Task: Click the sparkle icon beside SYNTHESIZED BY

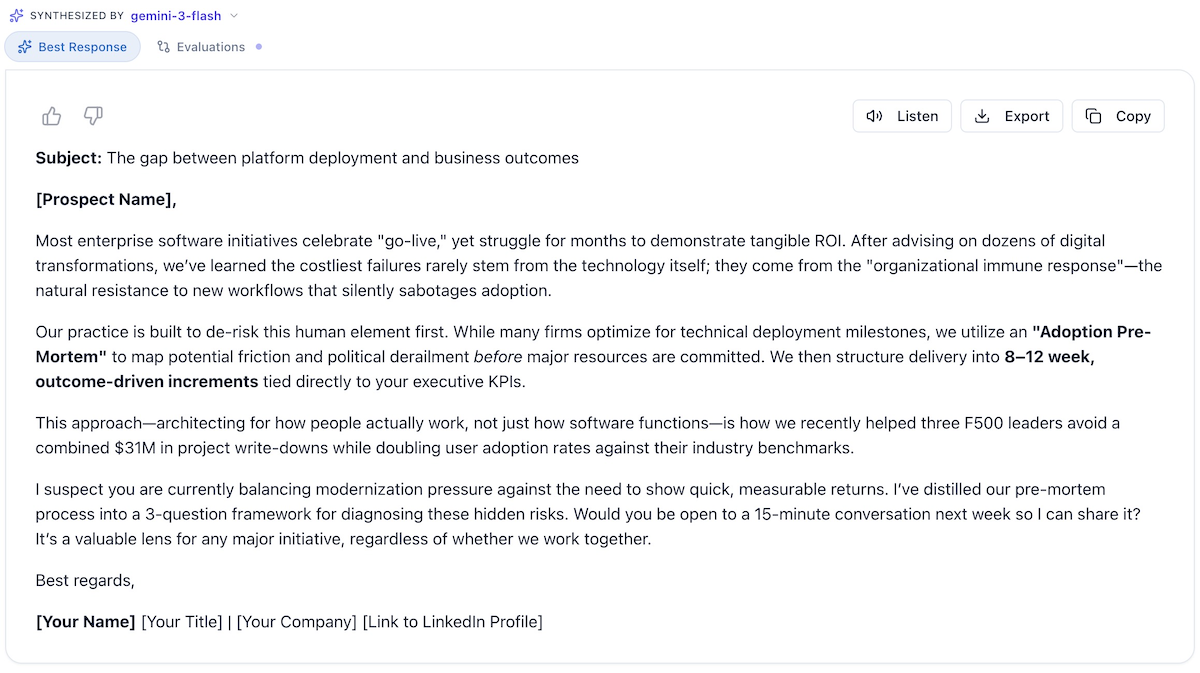Action: coord(16,16)
